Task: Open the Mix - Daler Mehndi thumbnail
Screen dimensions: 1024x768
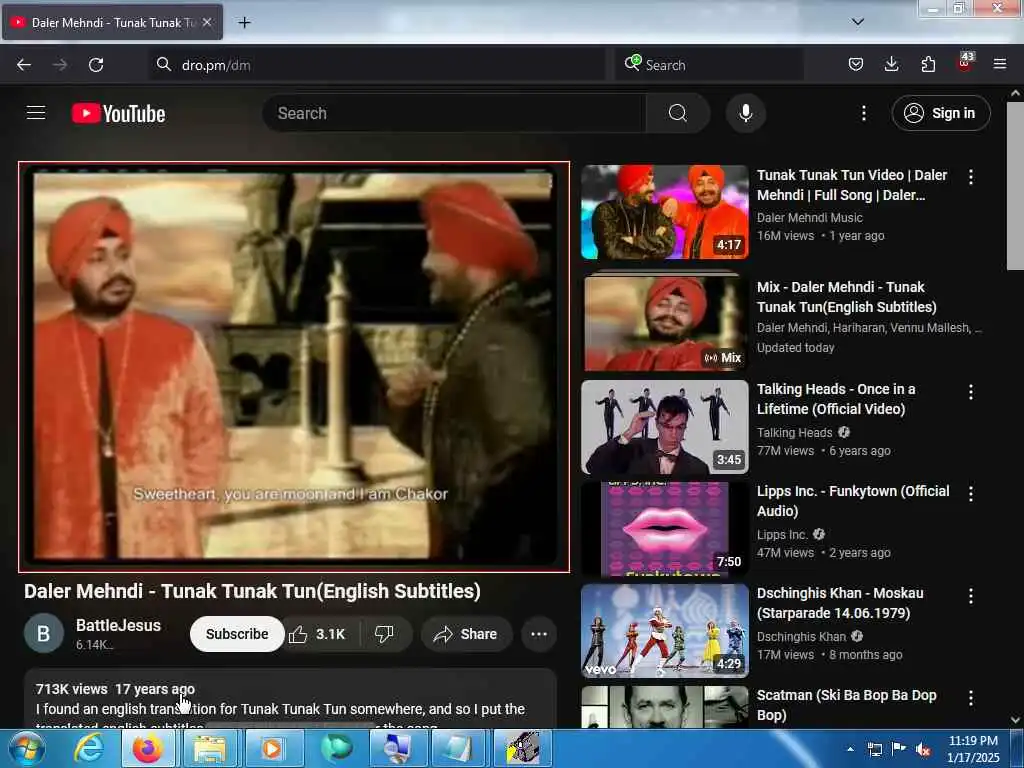Action: 665,323
